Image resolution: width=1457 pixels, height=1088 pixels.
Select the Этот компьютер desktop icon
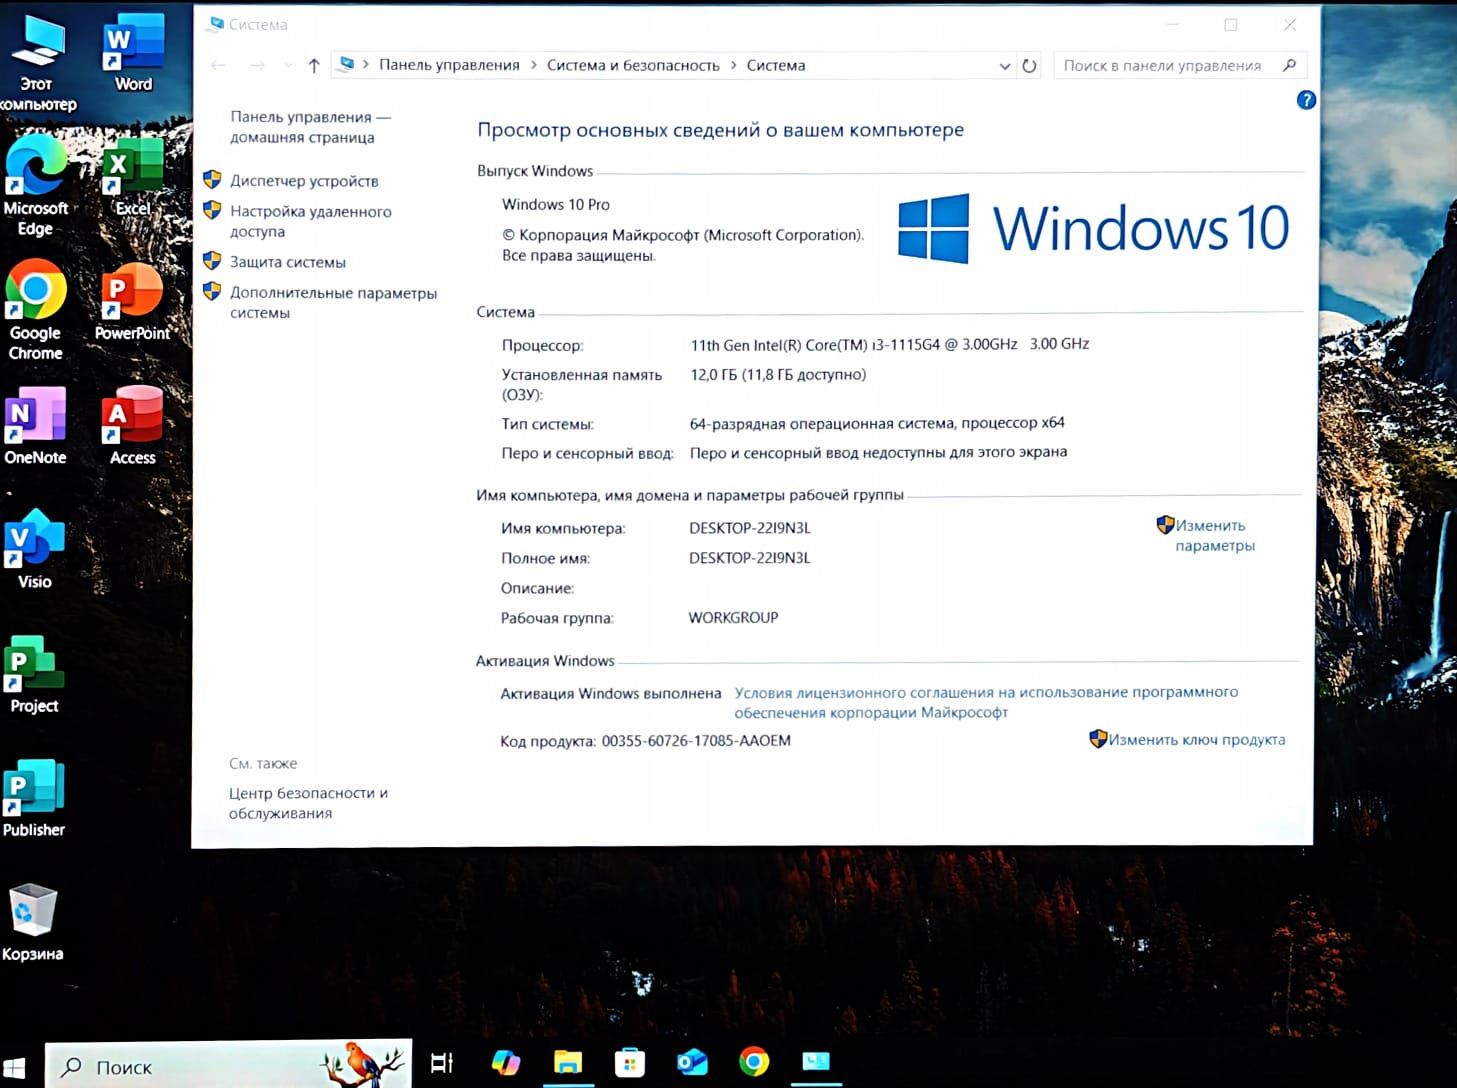[36, 63]
